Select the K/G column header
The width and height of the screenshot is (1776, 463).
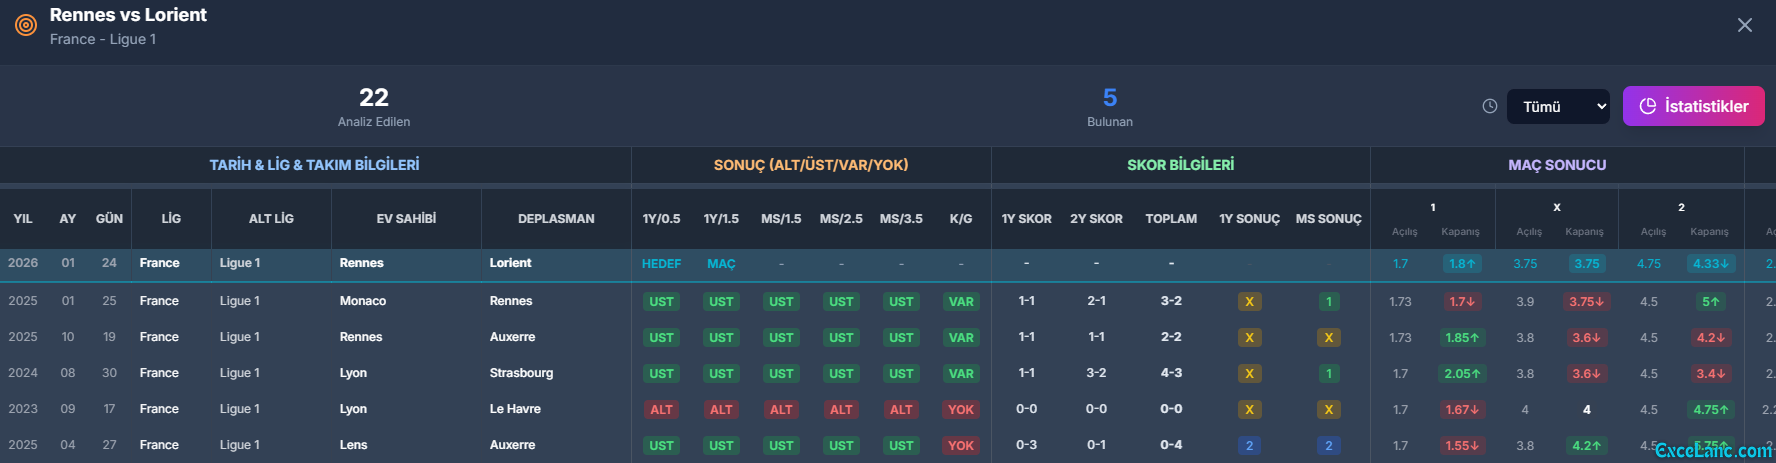960,219
